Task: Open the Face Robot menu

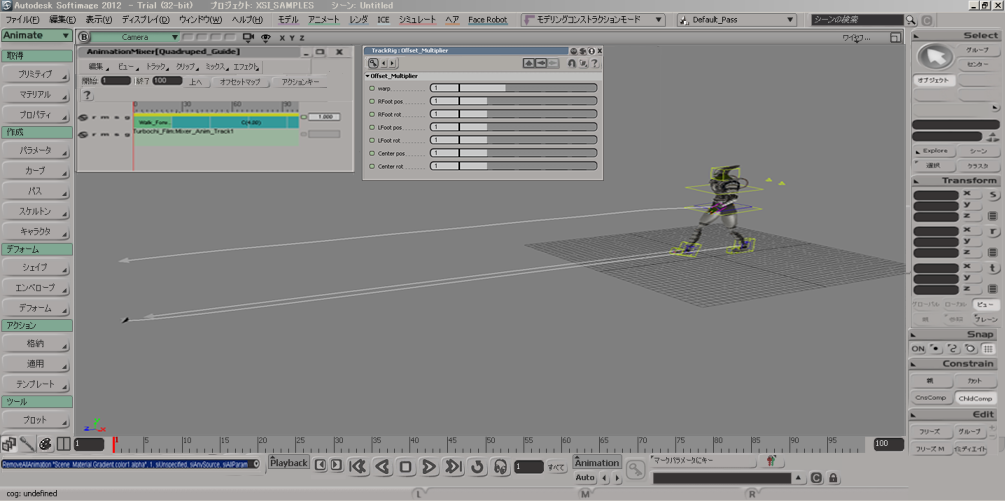Action: click(x=488, y=19)
